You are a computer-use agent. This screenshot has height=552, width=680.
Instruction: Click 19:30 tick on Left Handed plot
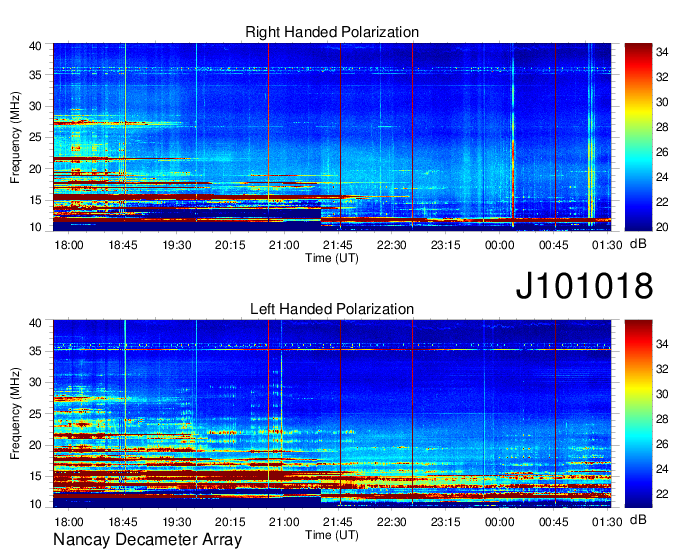177,522
